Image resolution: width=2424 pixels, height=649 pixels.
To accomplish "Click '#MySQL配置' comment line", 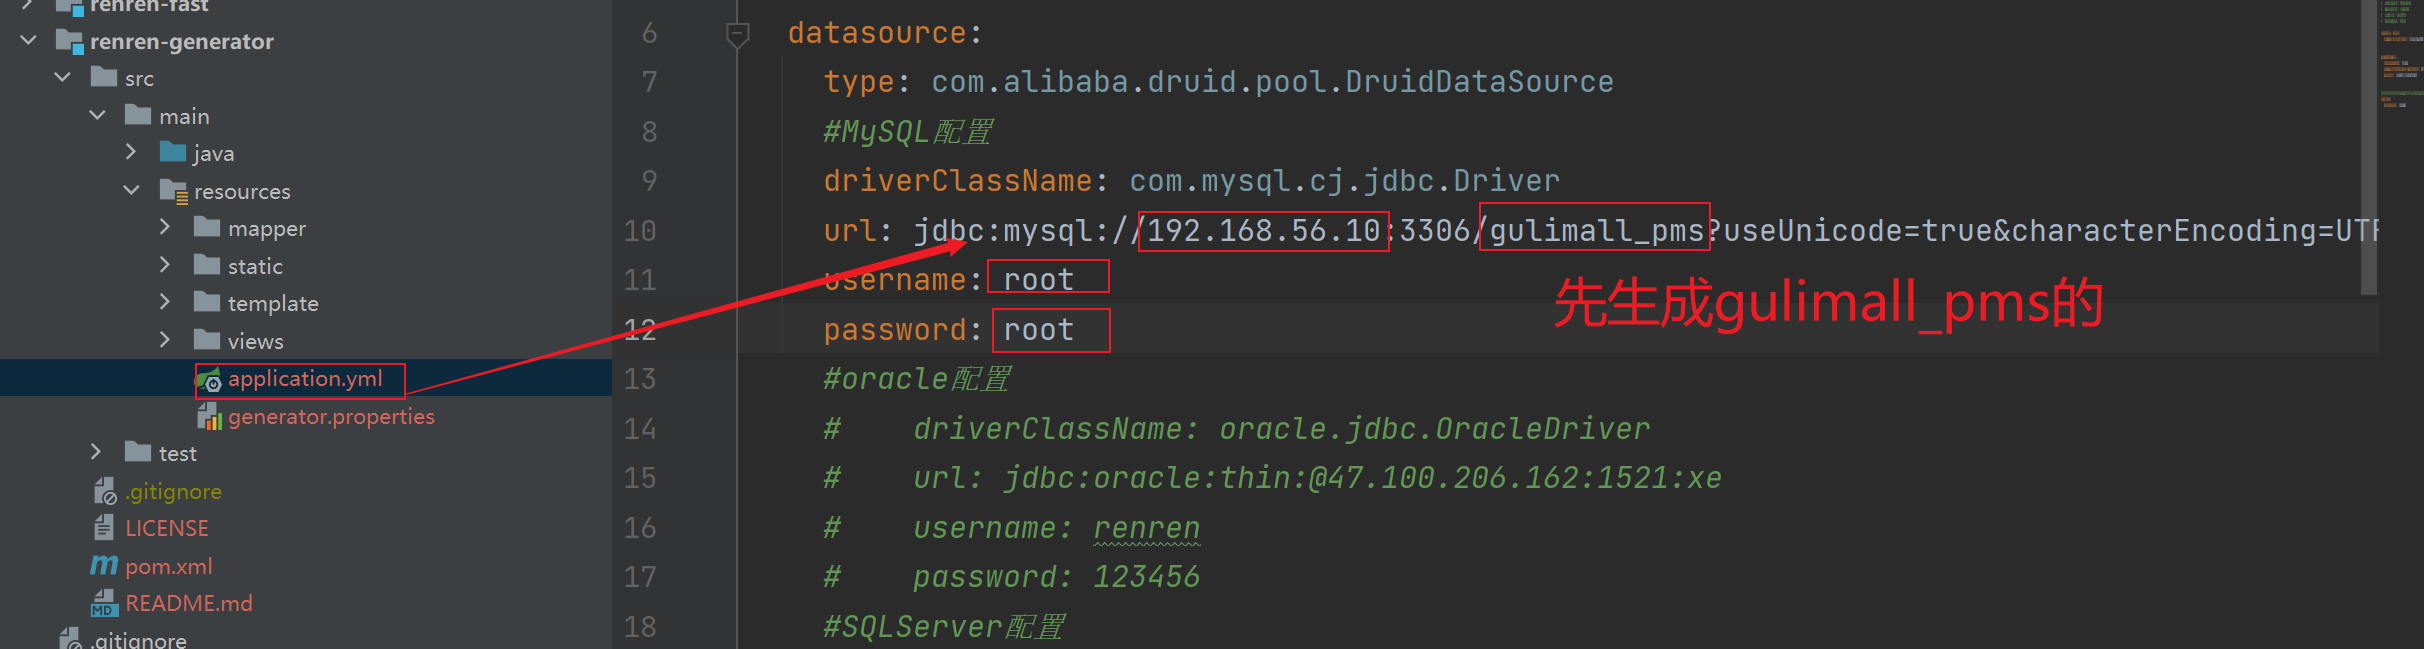I will click(x=908, y=132).
